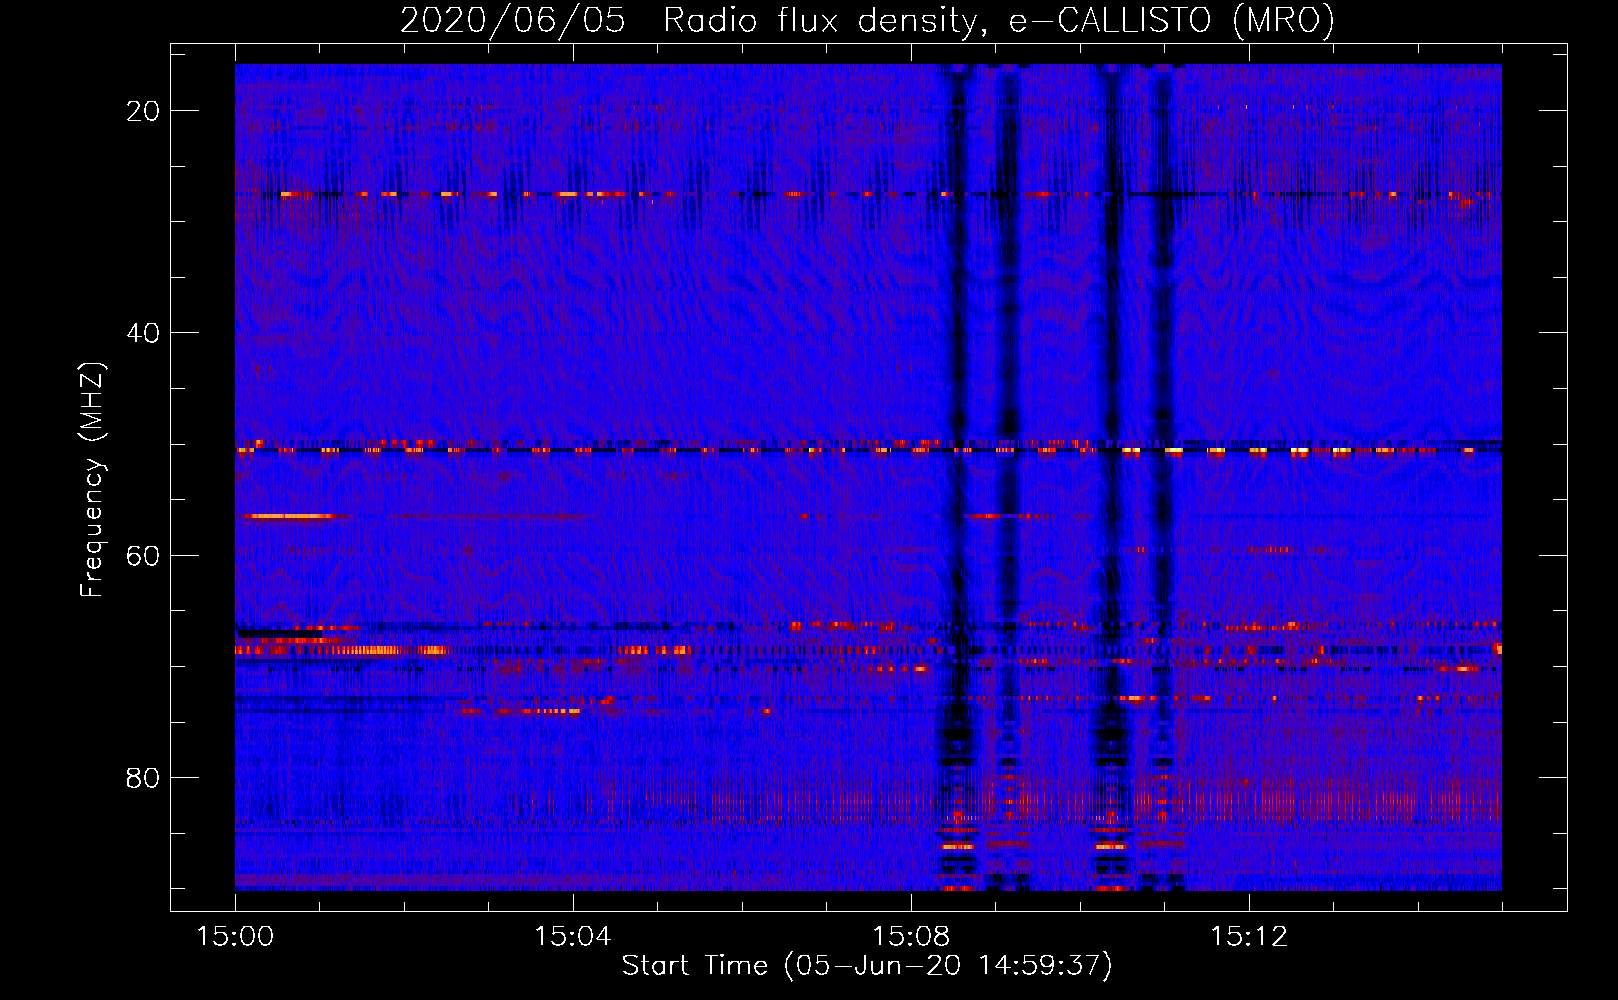
Task: Click the '15:04' time tick label
Action: tap(573, 937)
